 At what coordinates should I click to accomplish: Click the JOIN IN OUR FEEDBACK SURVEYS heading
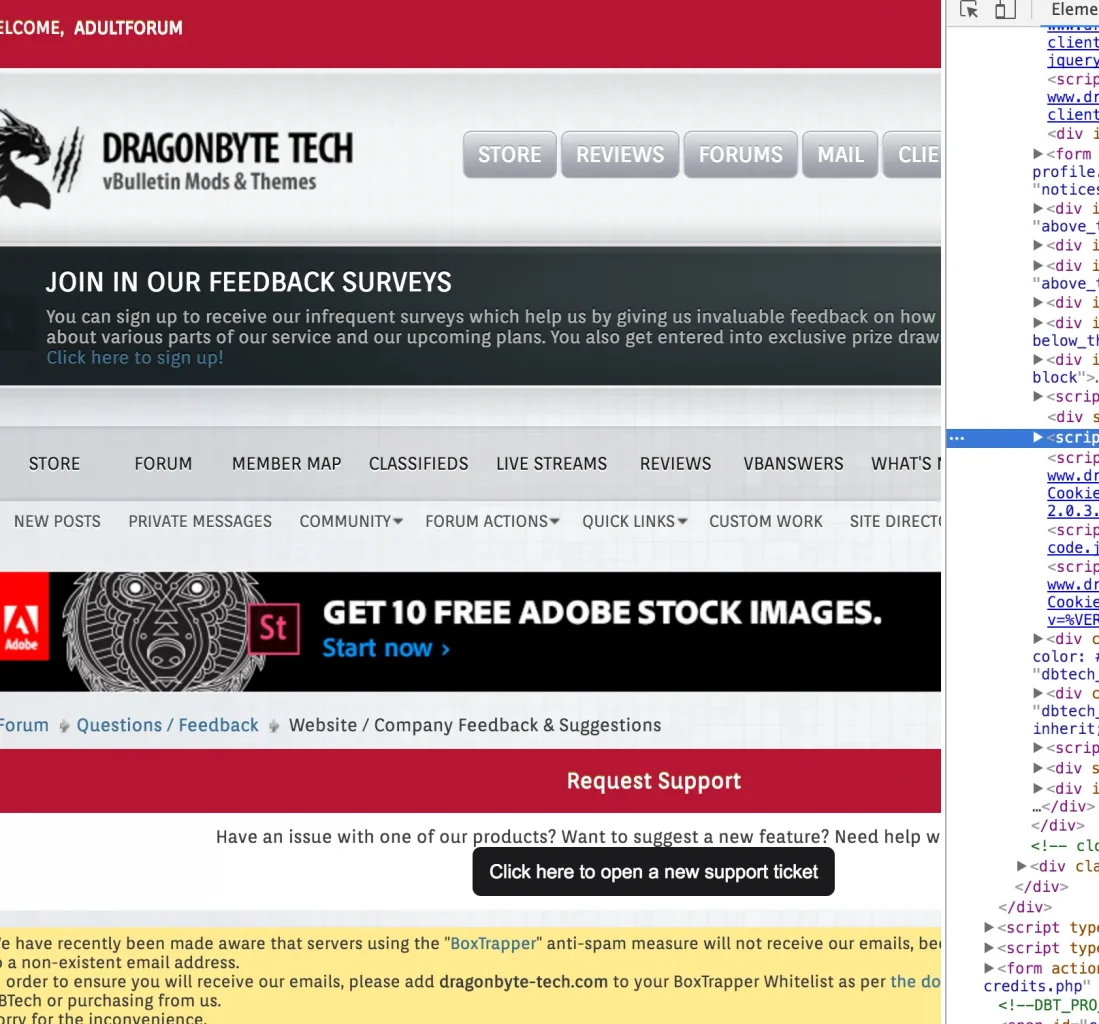(x=249, y=282)
